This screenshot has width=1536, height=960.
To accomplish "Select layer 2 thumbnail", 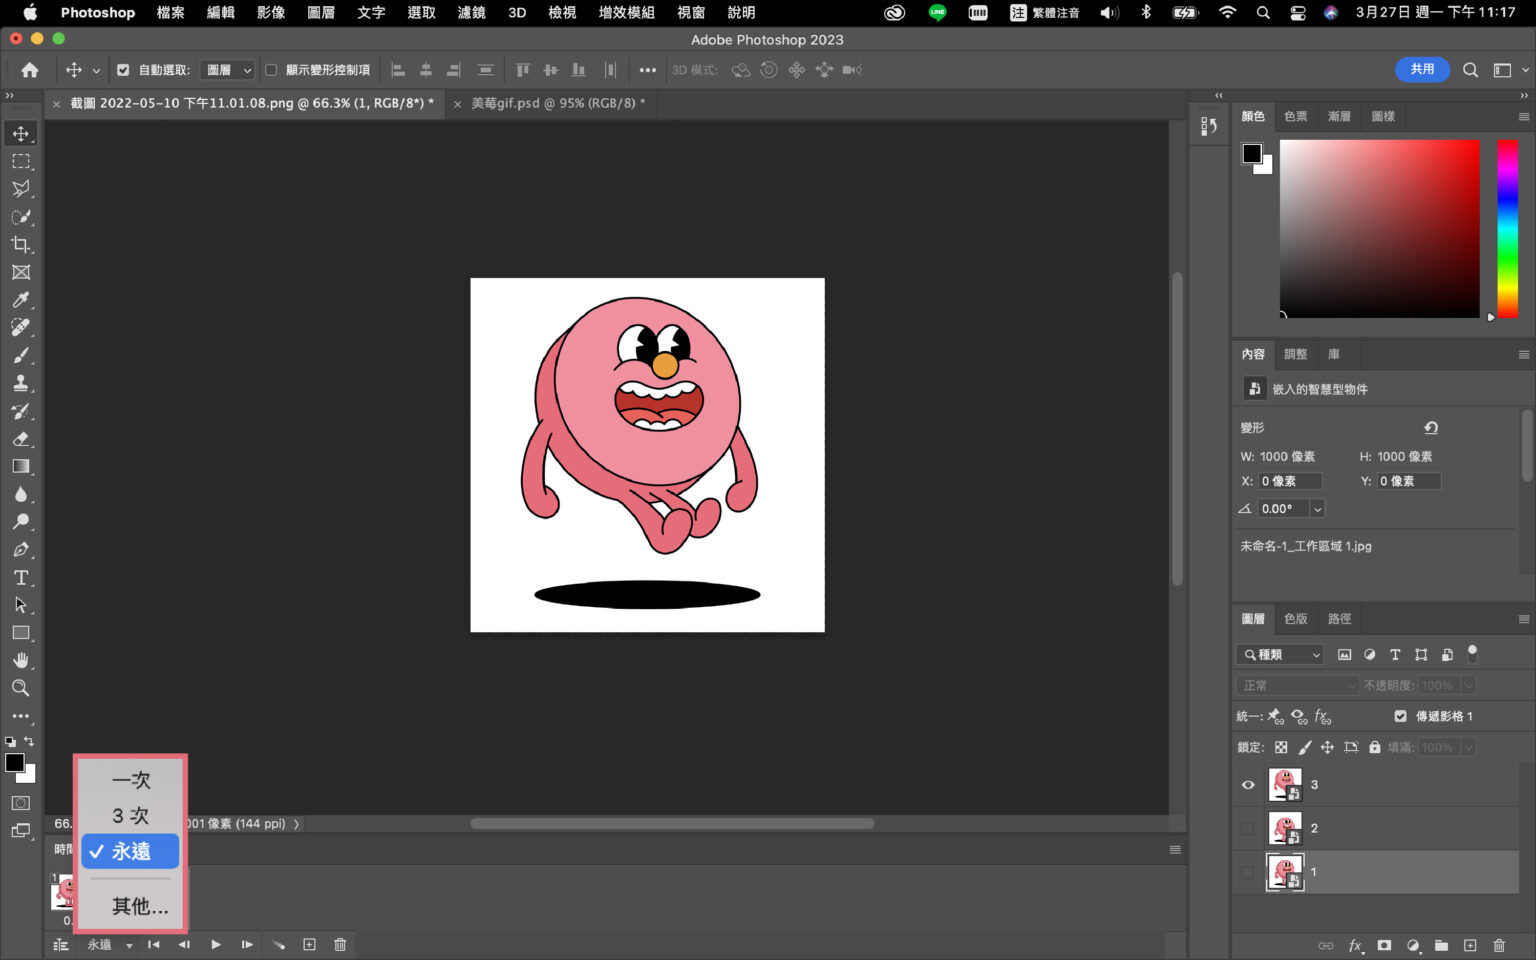I will [1285, 828].
